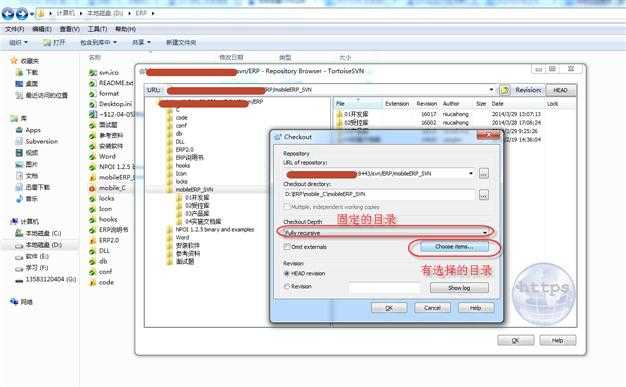Click the 03产品库 folder icon in repository tree
Viewport: 626px width, 387px height.
coord(180,214)
